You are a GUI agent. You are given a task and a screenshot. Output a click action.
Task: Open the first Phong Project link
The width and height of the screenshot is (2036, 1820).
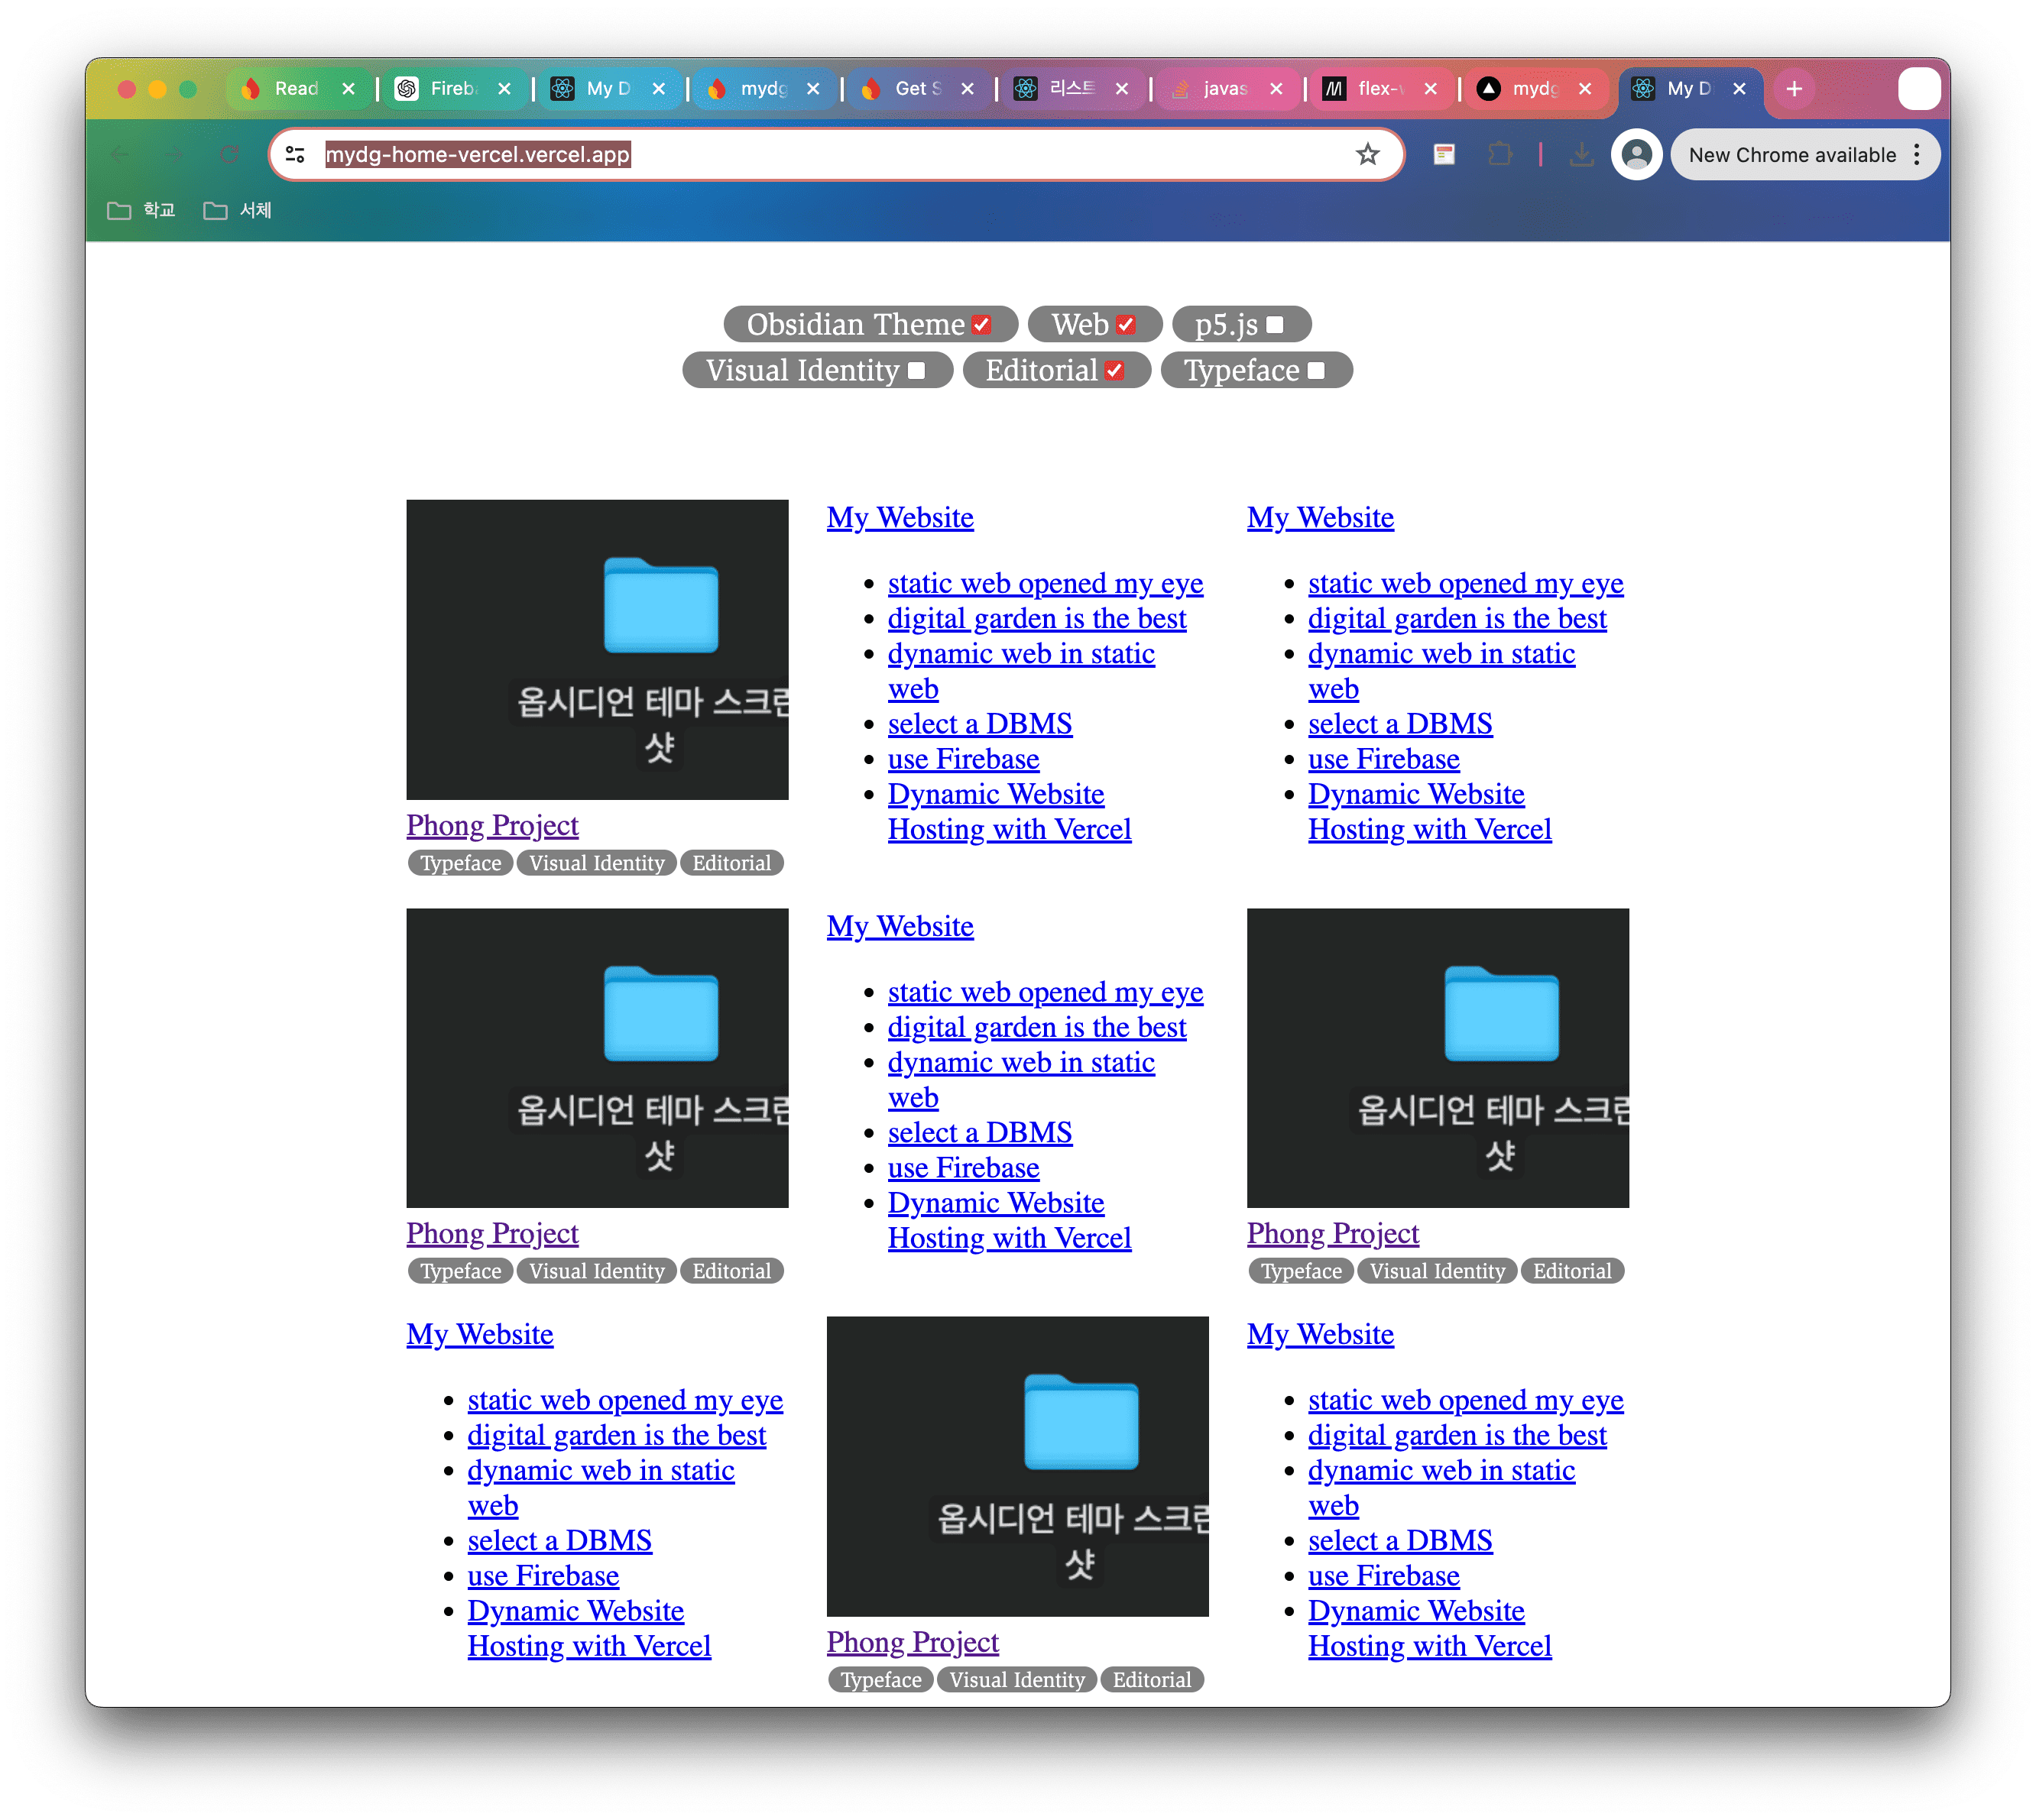[492, 825]
